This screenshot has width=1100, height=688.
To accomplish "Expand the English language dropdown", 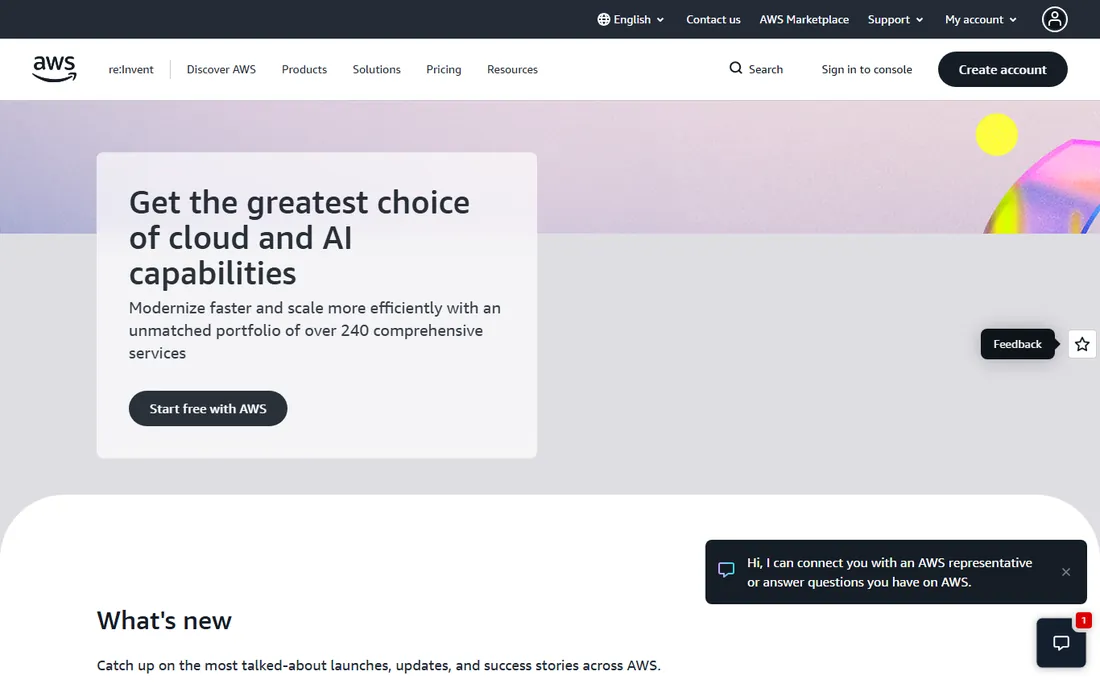I will tap(631, 20).
